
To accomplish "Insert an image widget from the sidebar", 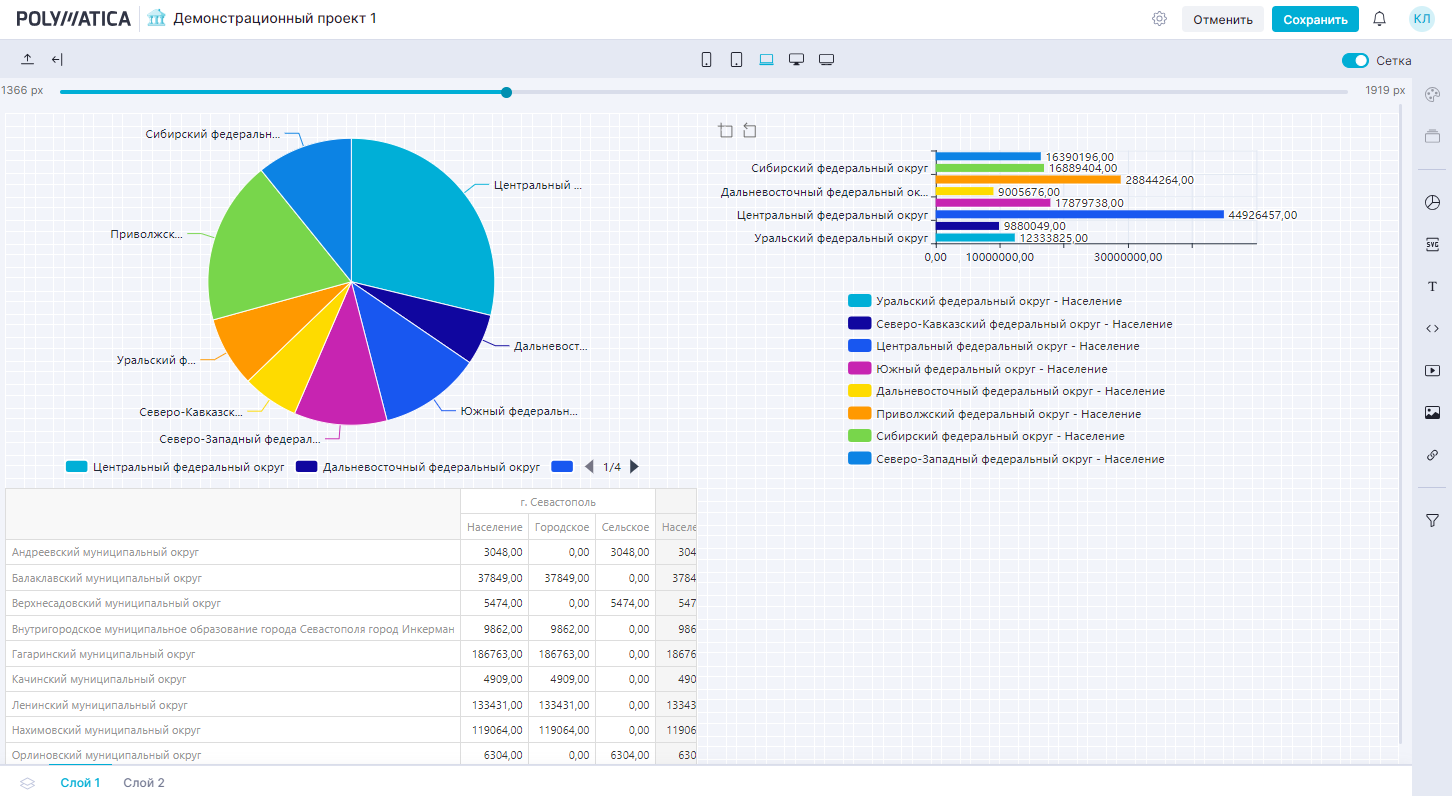I will [x=1432, y=412].
